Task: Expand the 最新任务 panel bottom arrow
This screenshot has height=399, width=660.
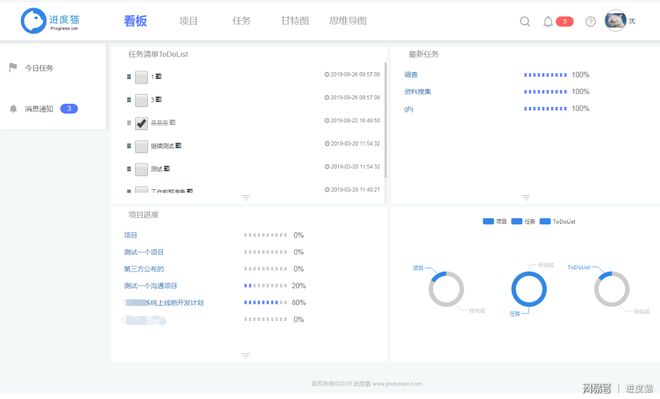Action: coord(526,197)
